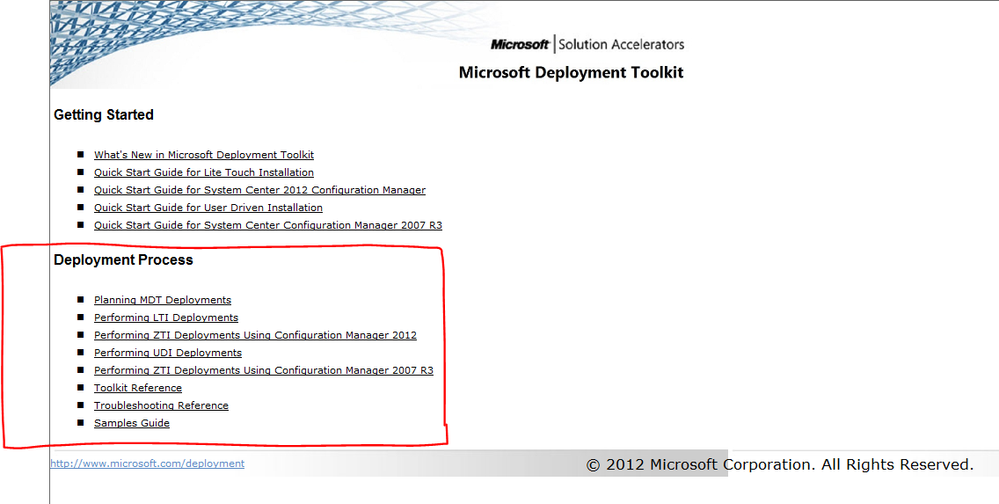Open the Samples Guide link

(x=132, y=423)
